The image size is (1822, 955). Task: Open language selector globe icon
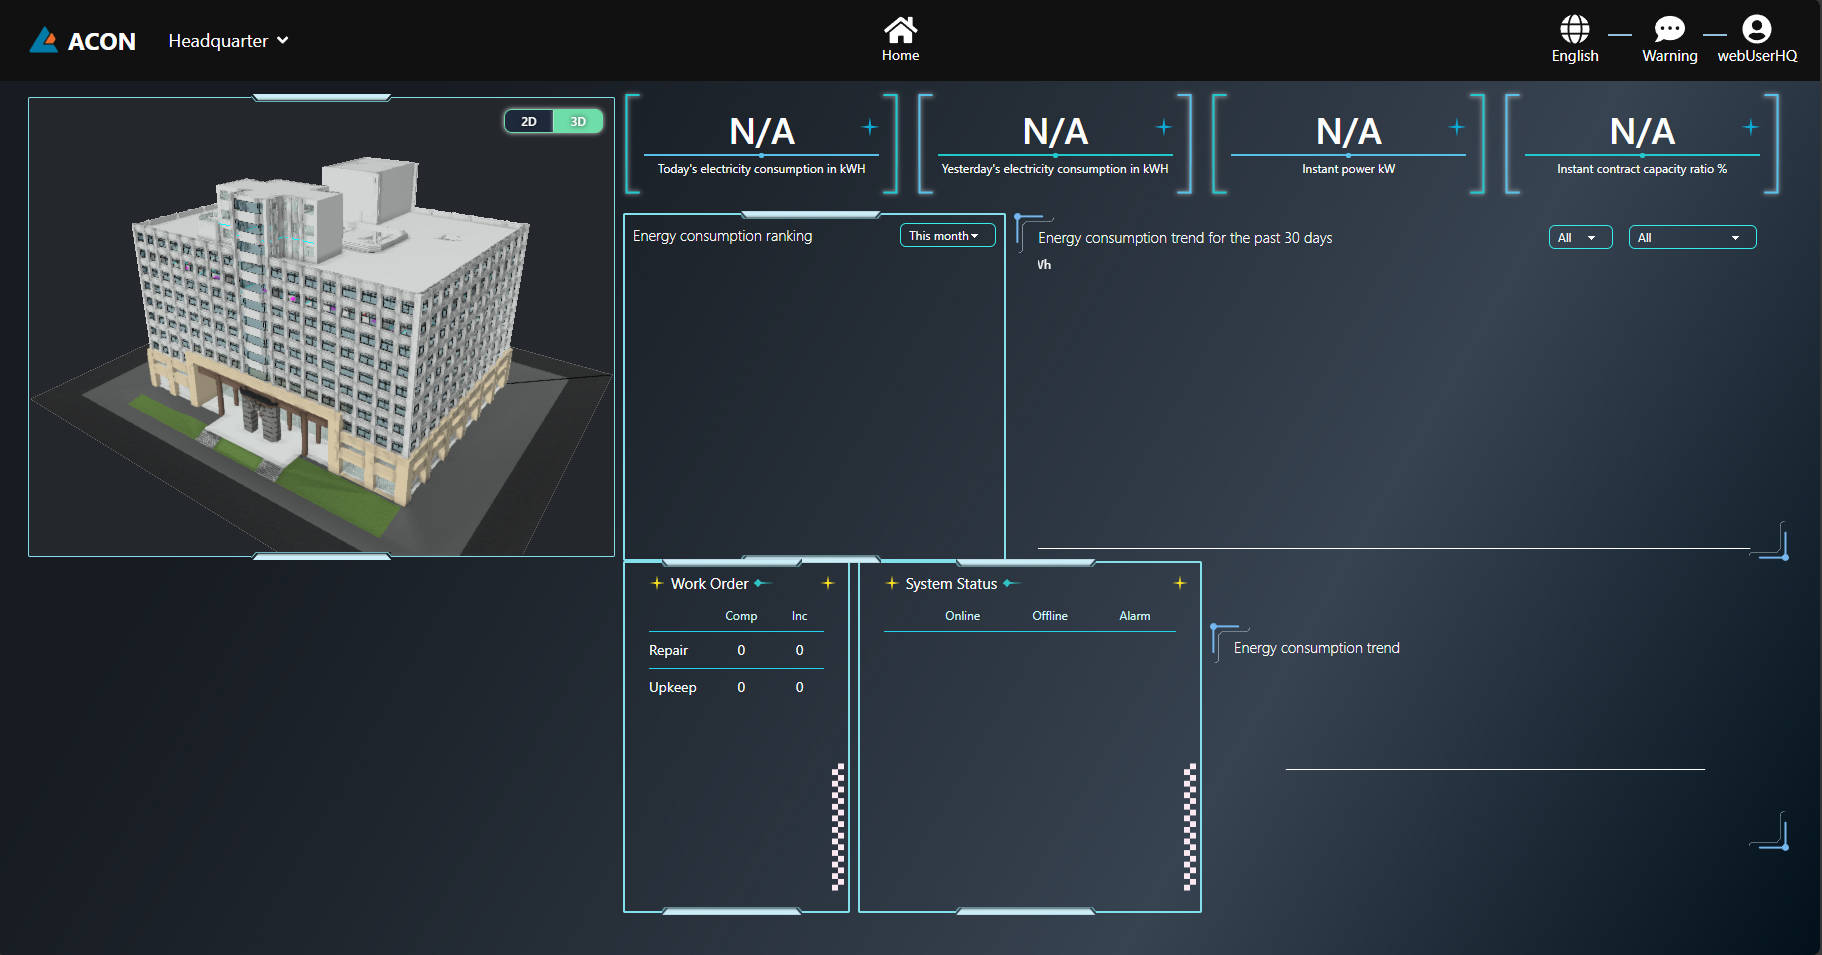(1574, 29)
